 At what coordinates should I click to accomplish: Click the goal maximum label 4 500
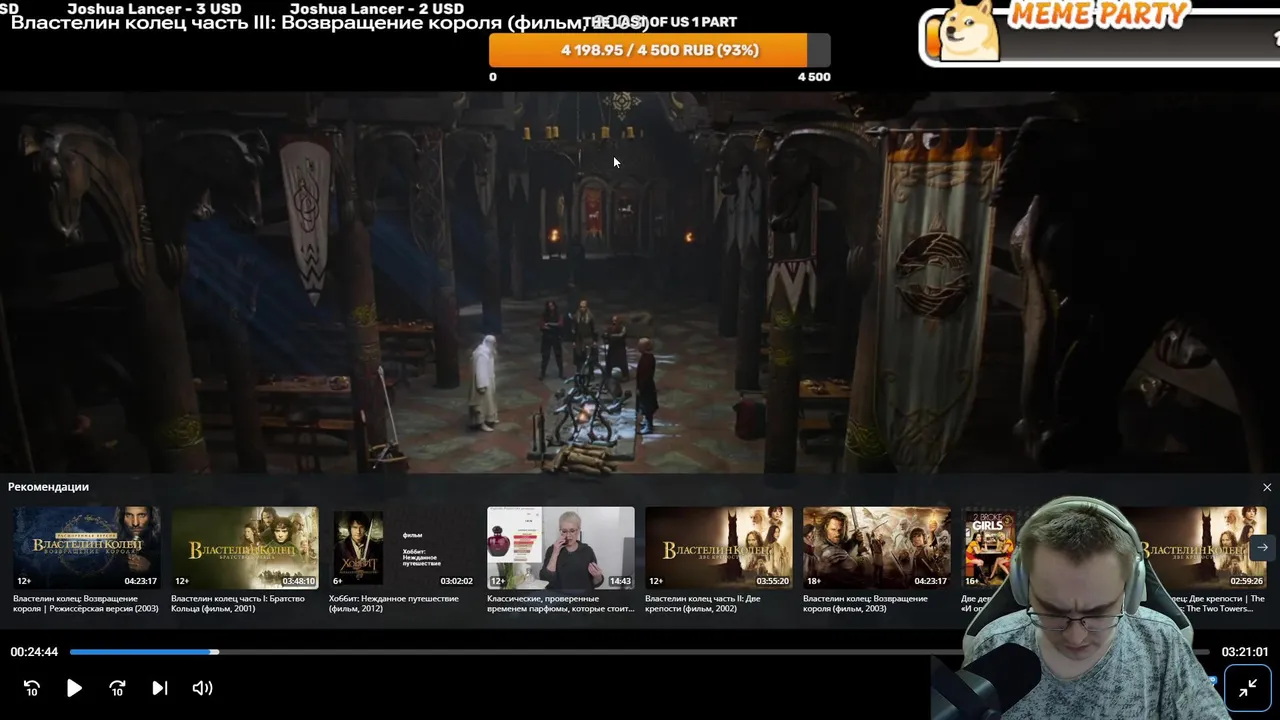pos(814,77)
